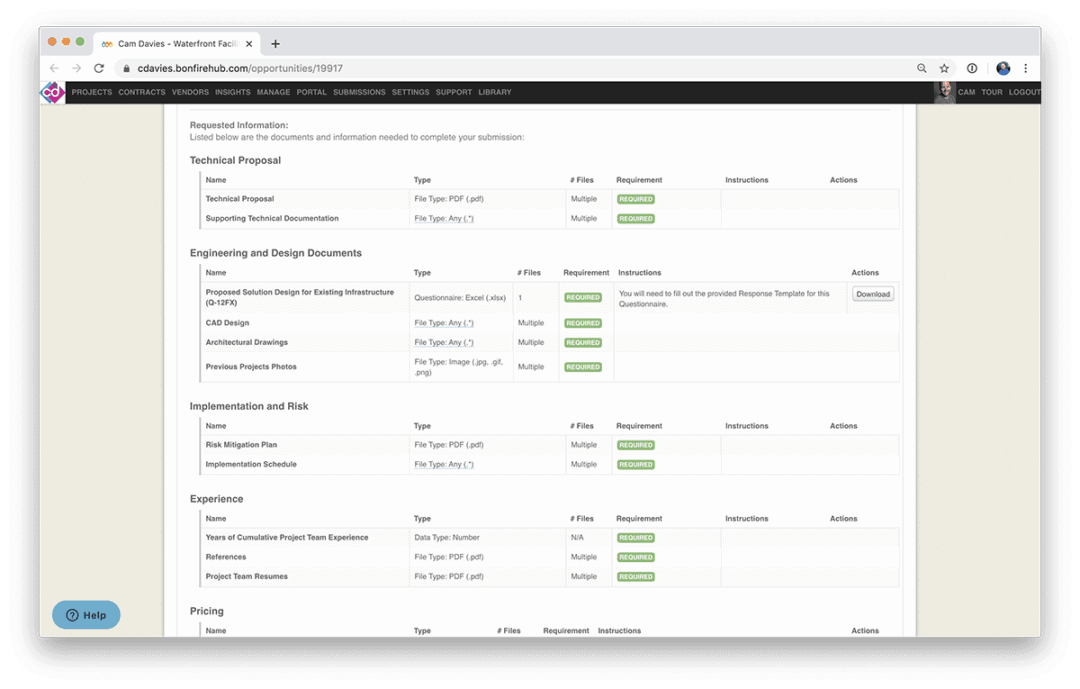Open the SUBMISSIONS menu
Image resolution: width=1080 pixels, height=689 pixels.
tap(359, 92)
